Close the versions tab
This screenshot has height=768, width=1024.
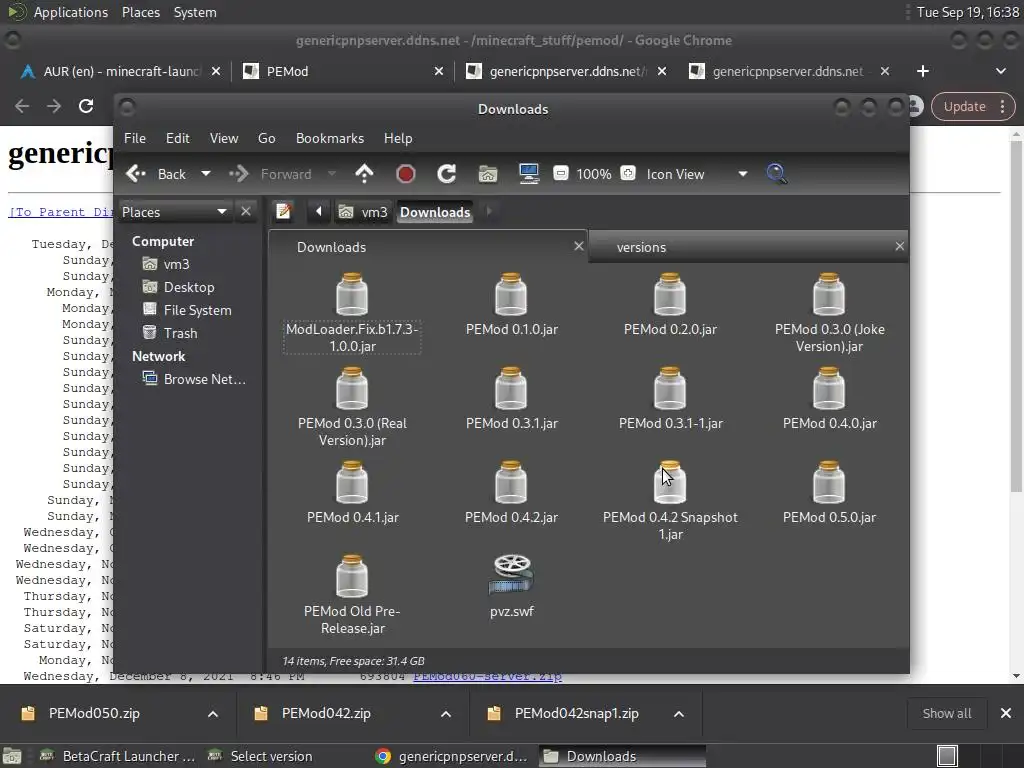coord(899,246)
